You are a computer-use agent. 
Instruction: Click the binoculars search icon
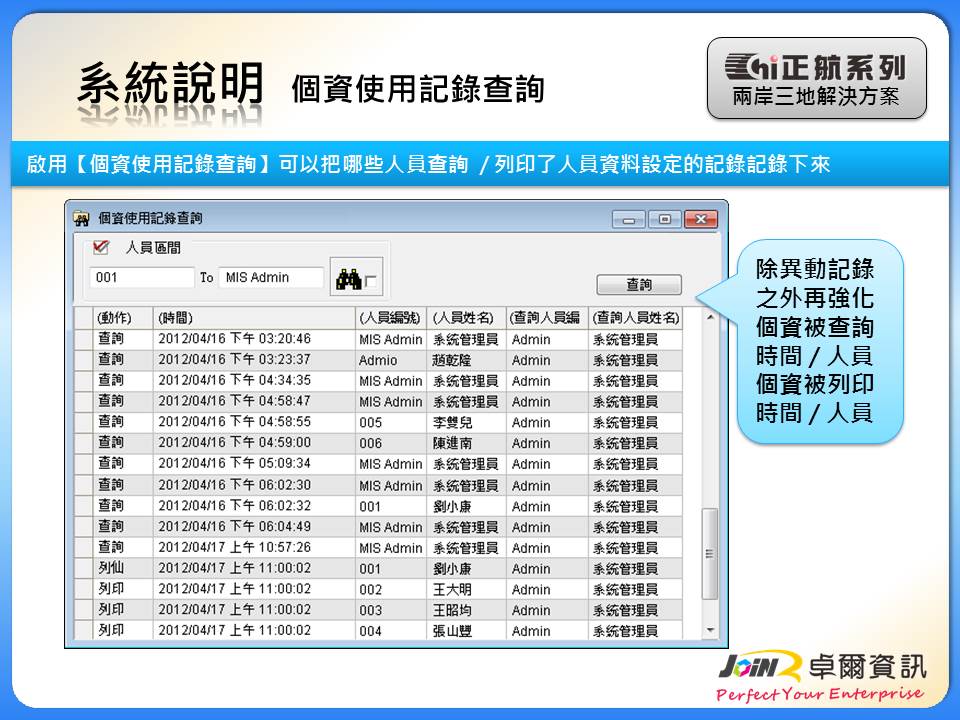click(x=348, y=279)
